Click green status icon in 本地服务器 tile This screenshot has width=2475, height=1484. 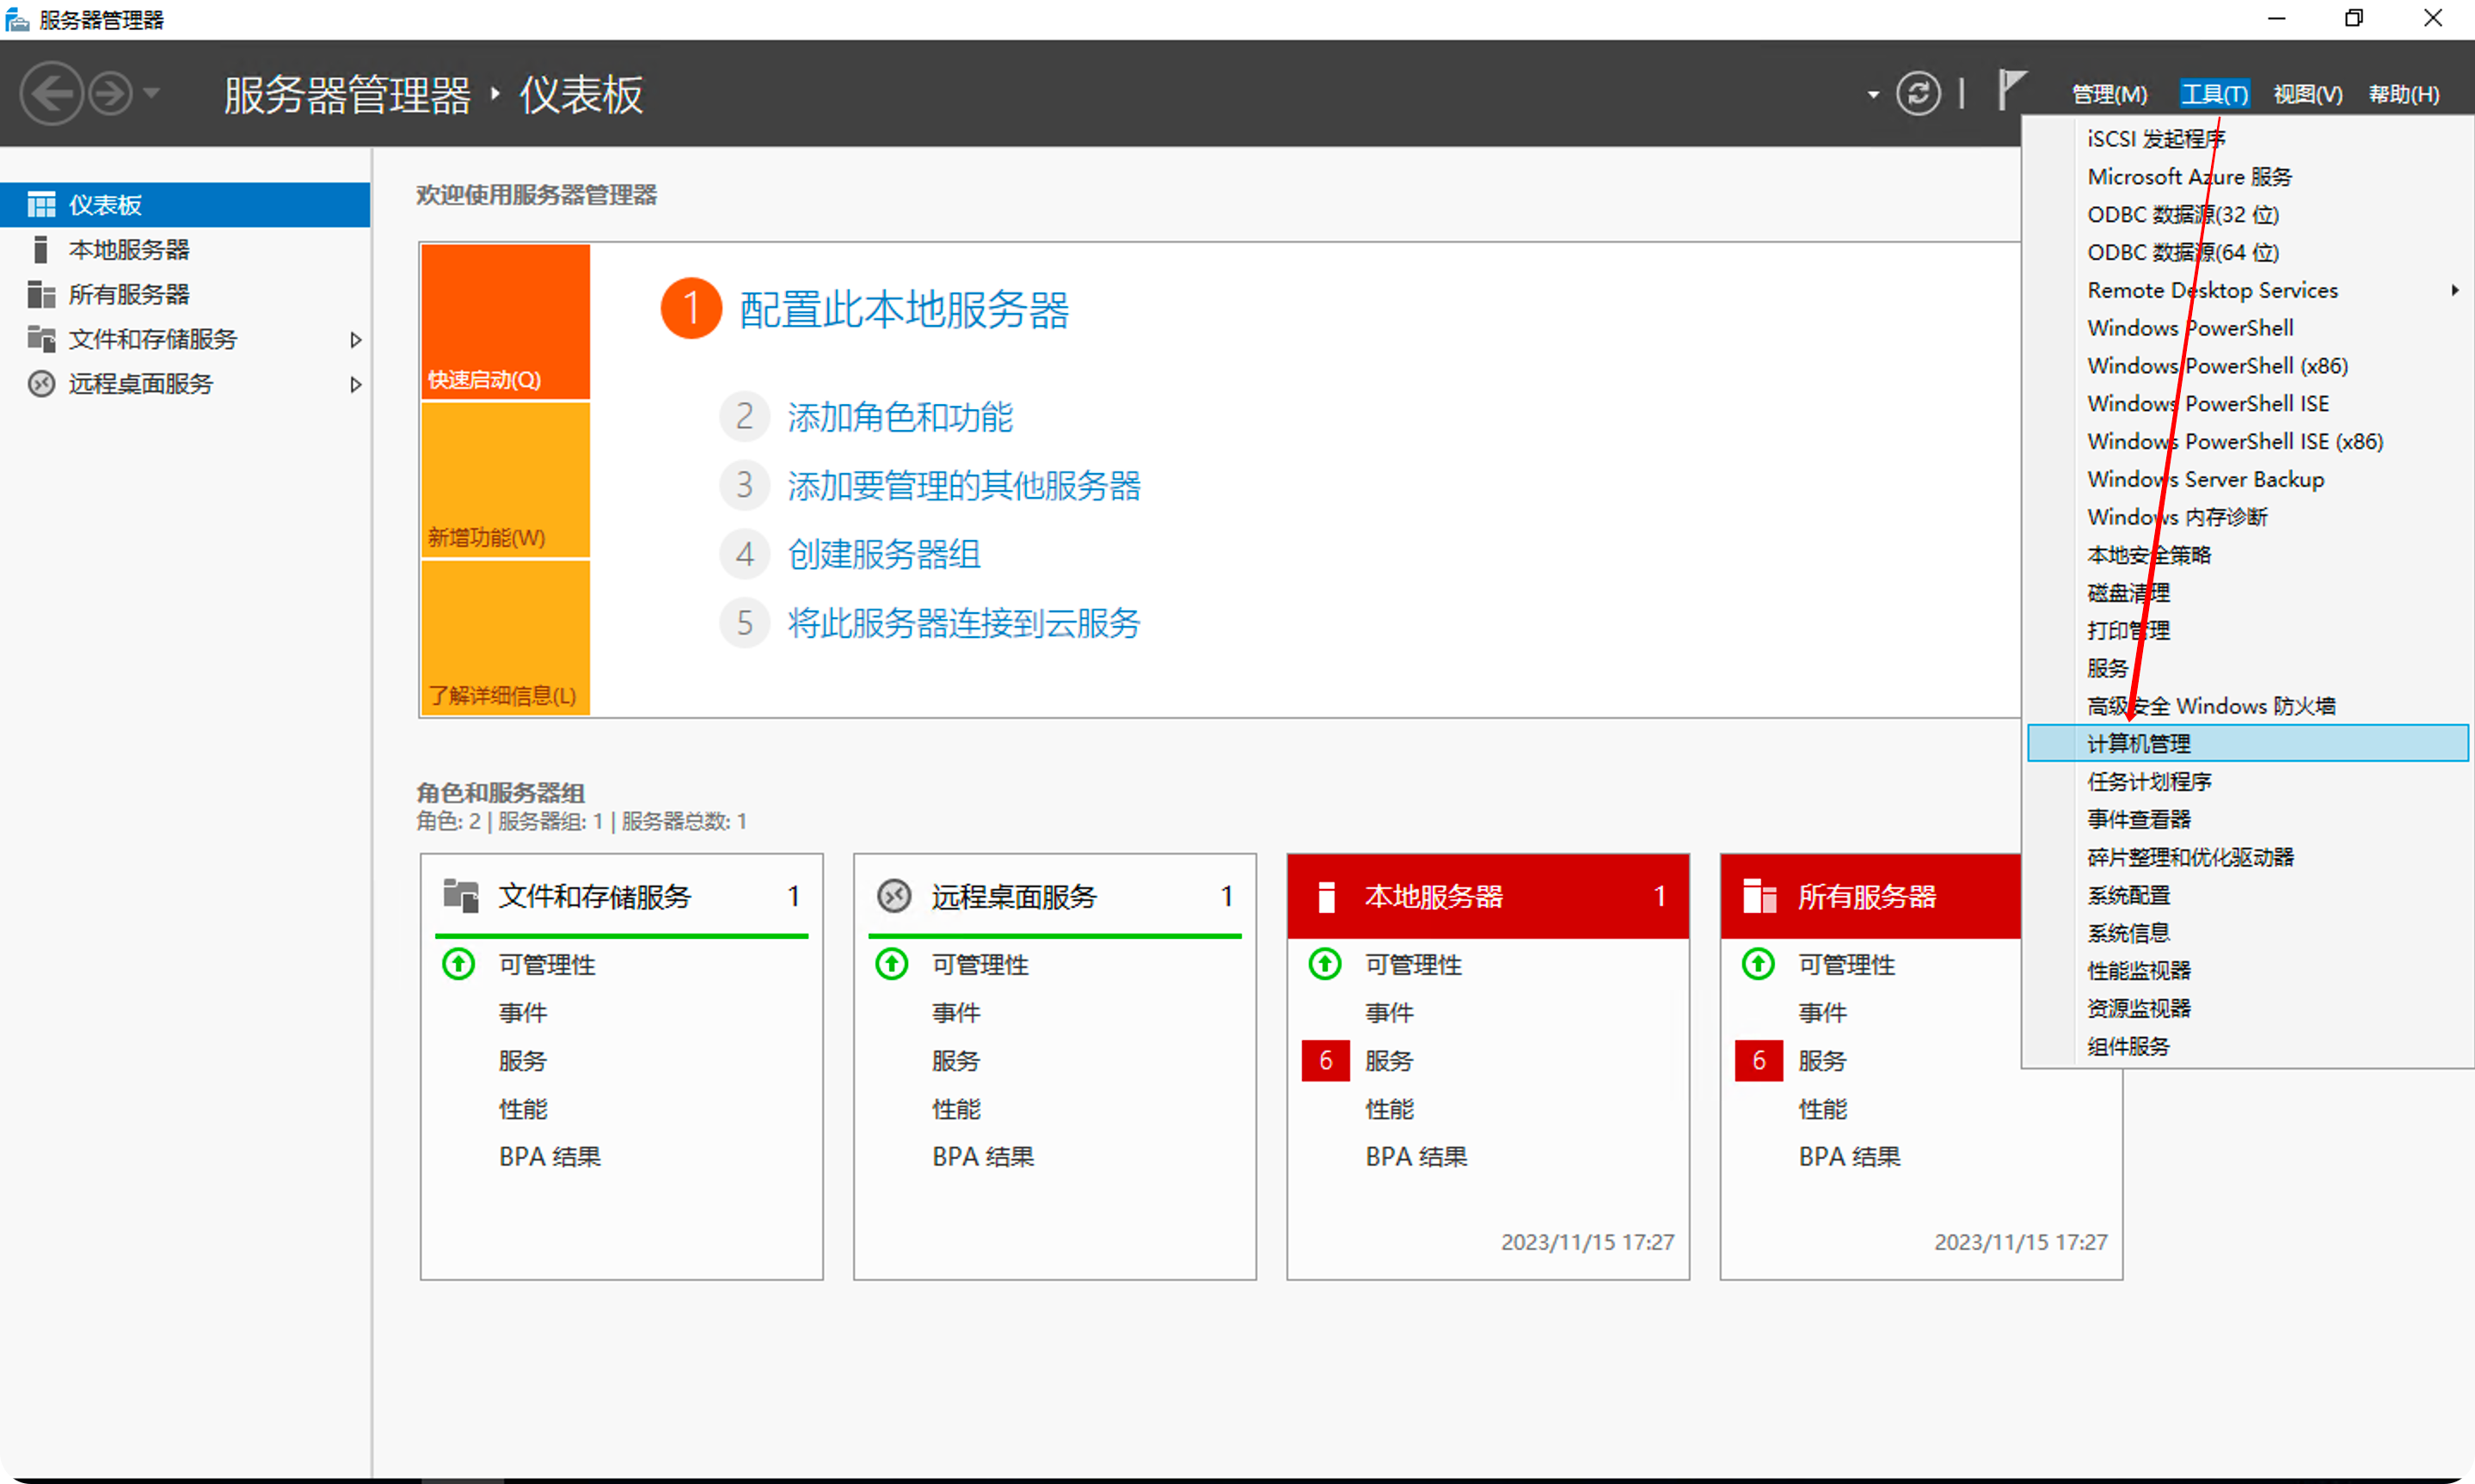pos(1325,964)
